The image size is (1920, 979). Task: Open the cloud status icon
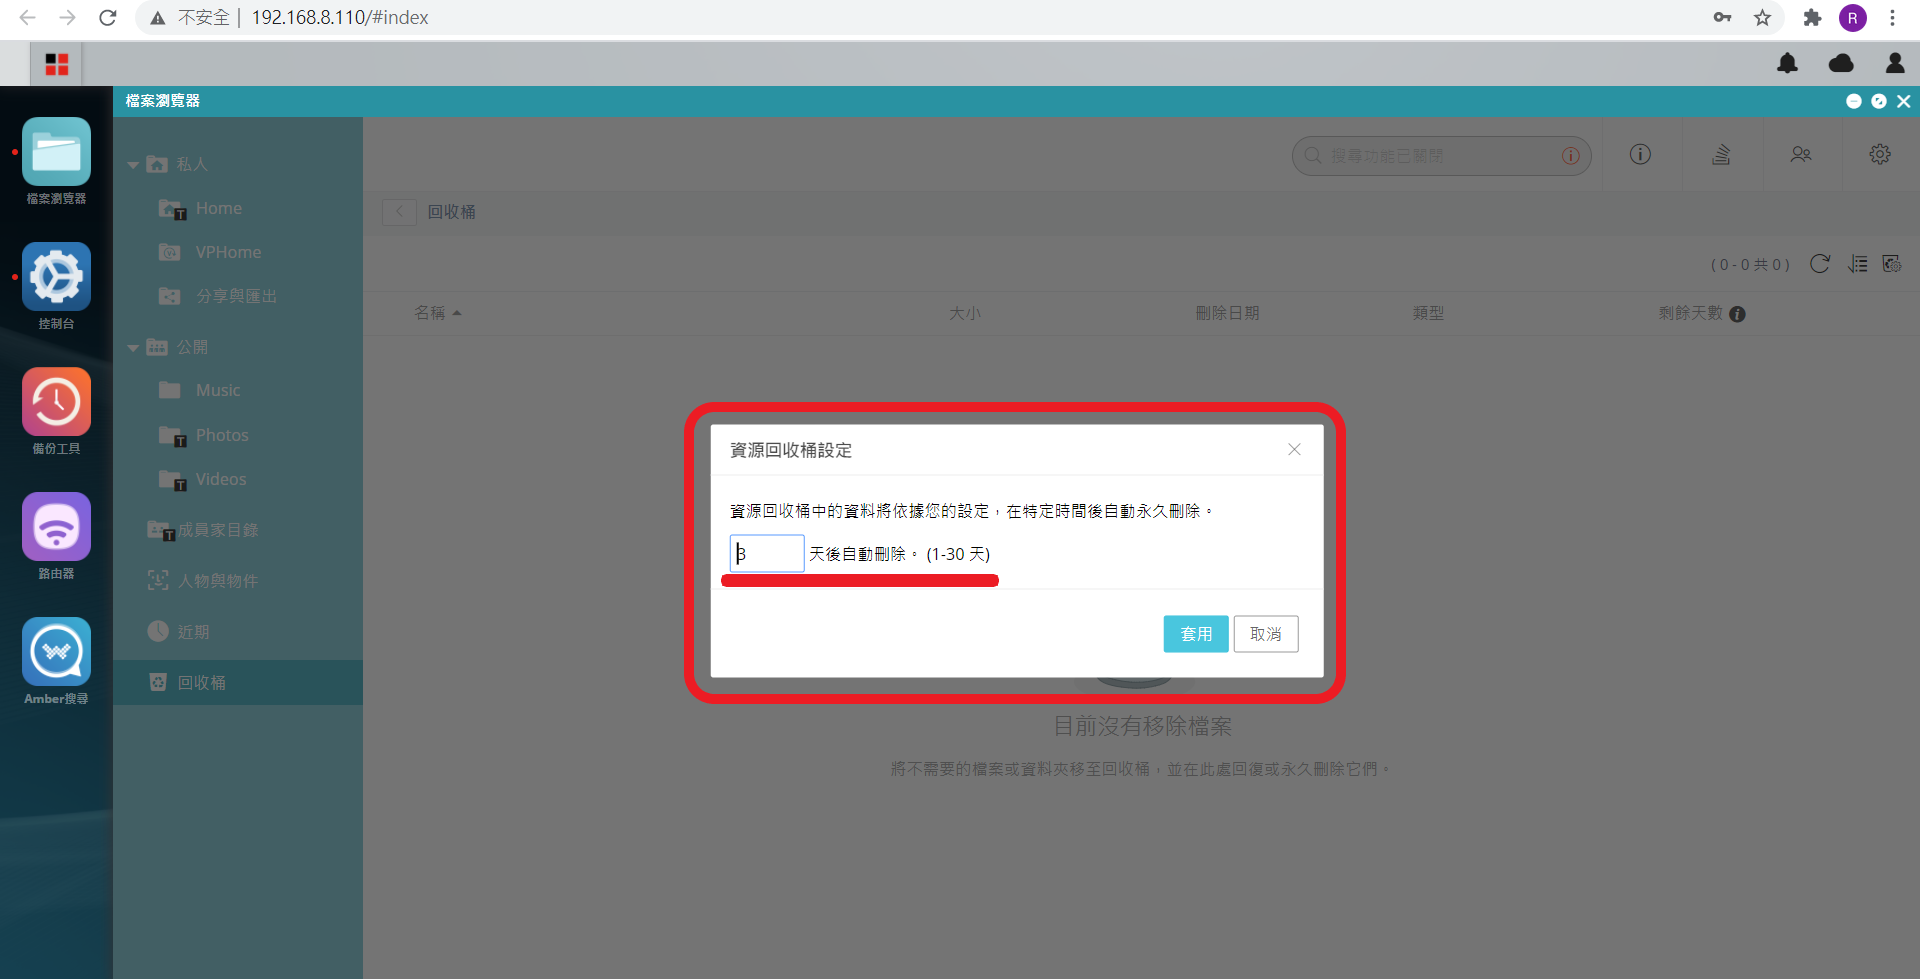pyautogui.click(x=1841, y=64)
